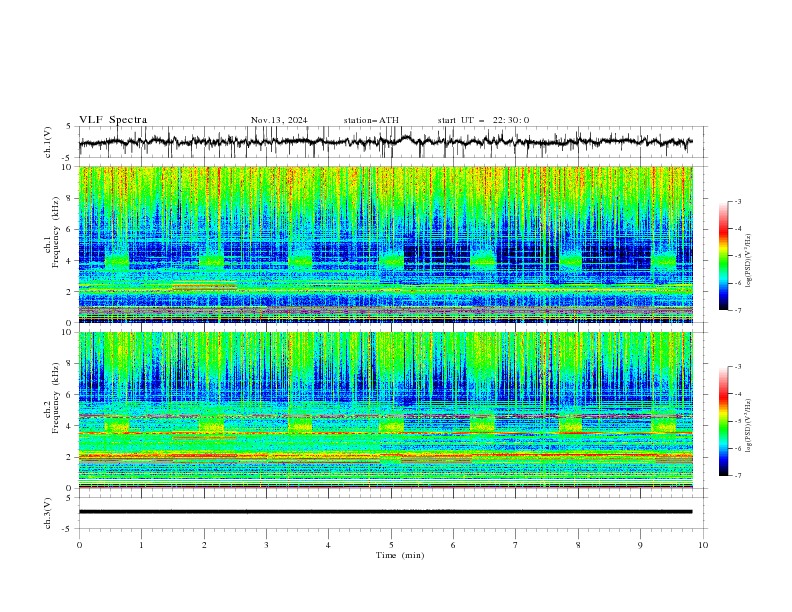Click the "-5" value on ch.1 colorbar
792x612 pixels.
pos(738,256)
